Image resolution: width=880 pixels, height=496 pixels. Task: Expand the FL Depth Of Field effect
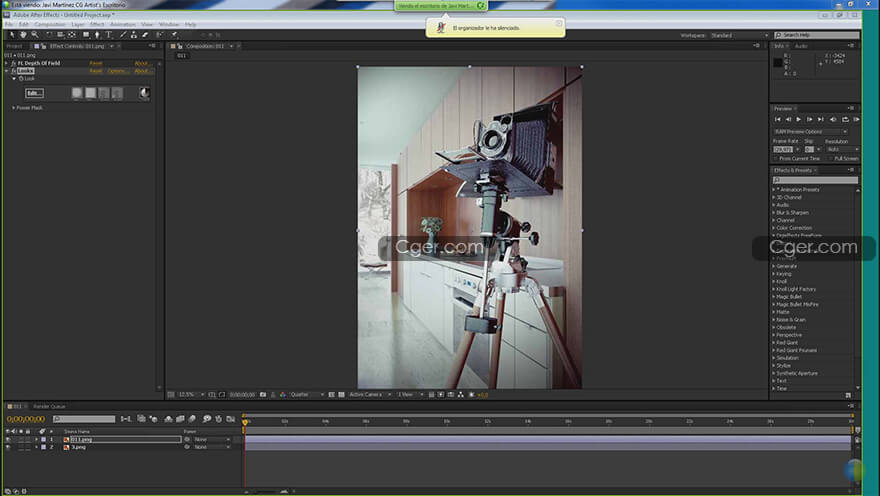(x=7, y=63)
